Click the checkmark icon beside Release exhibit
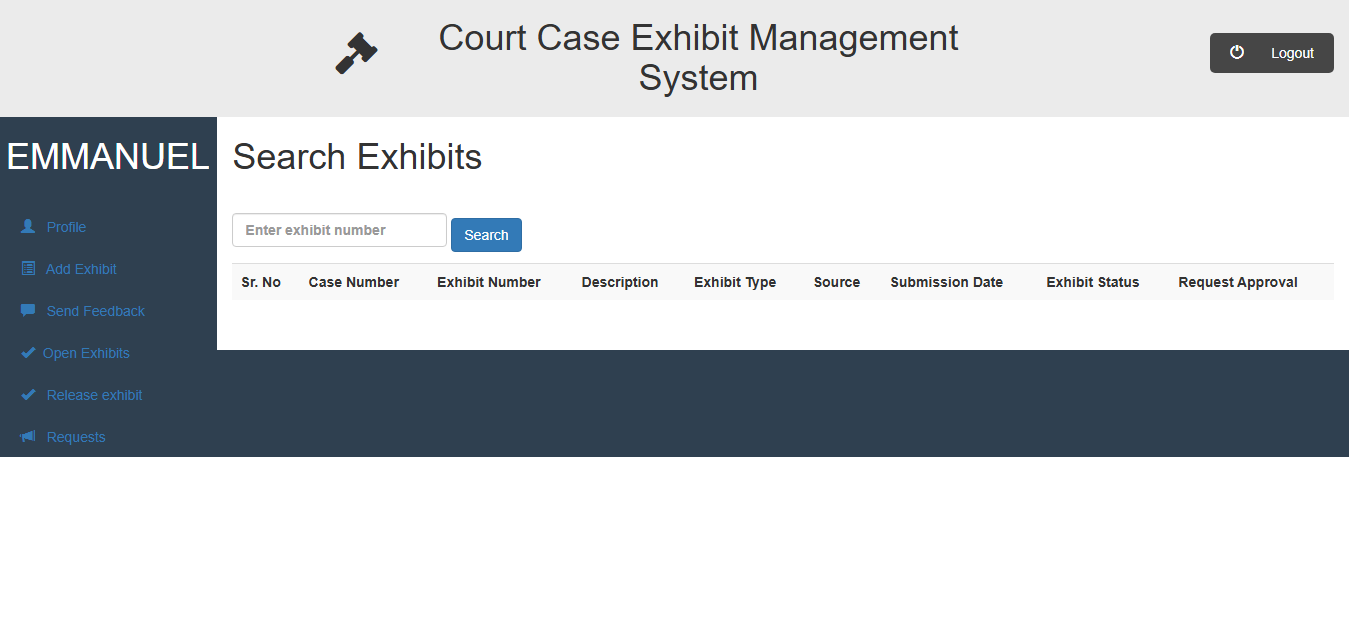Viewport: 1349px width, 617px height. pos(28,395)
